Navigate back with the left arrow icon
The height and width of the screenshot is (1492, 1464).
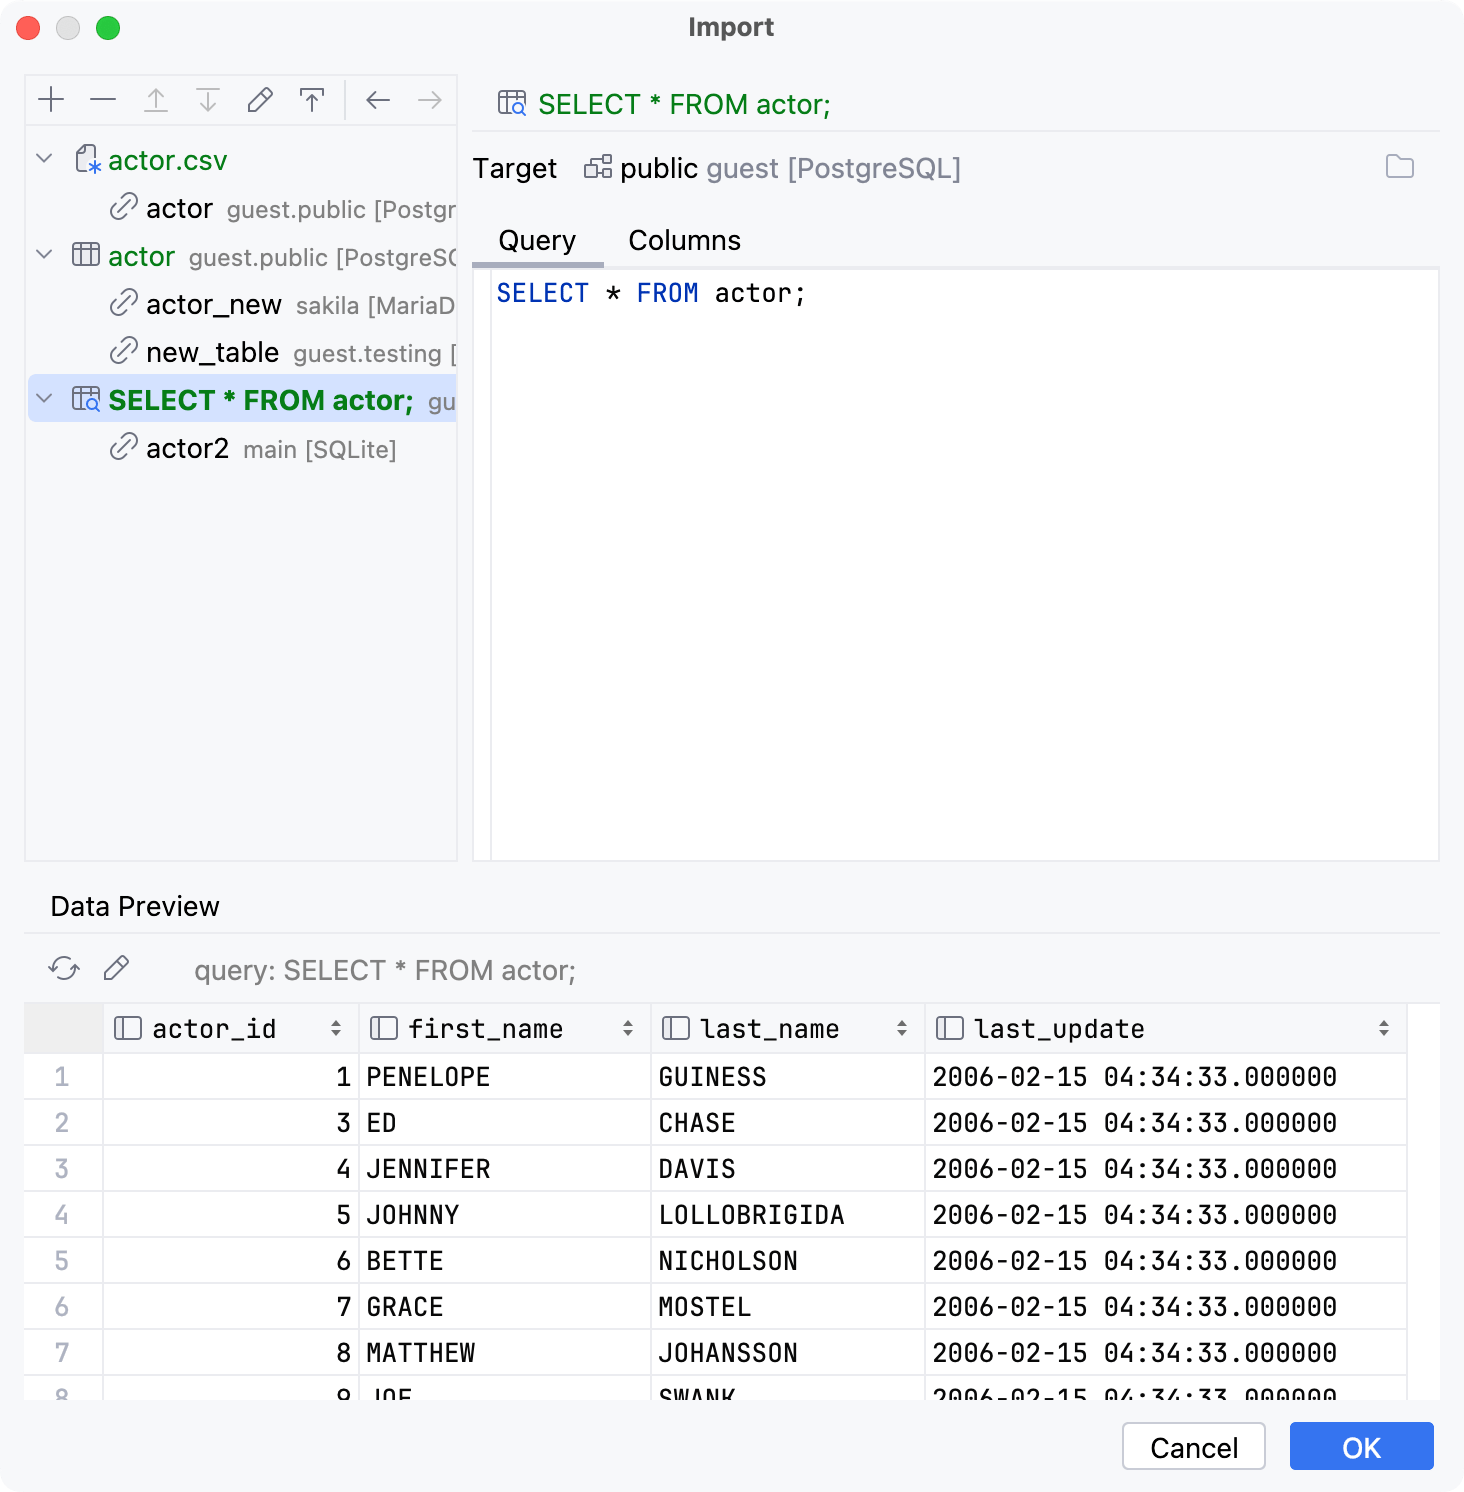pos(377,99)
